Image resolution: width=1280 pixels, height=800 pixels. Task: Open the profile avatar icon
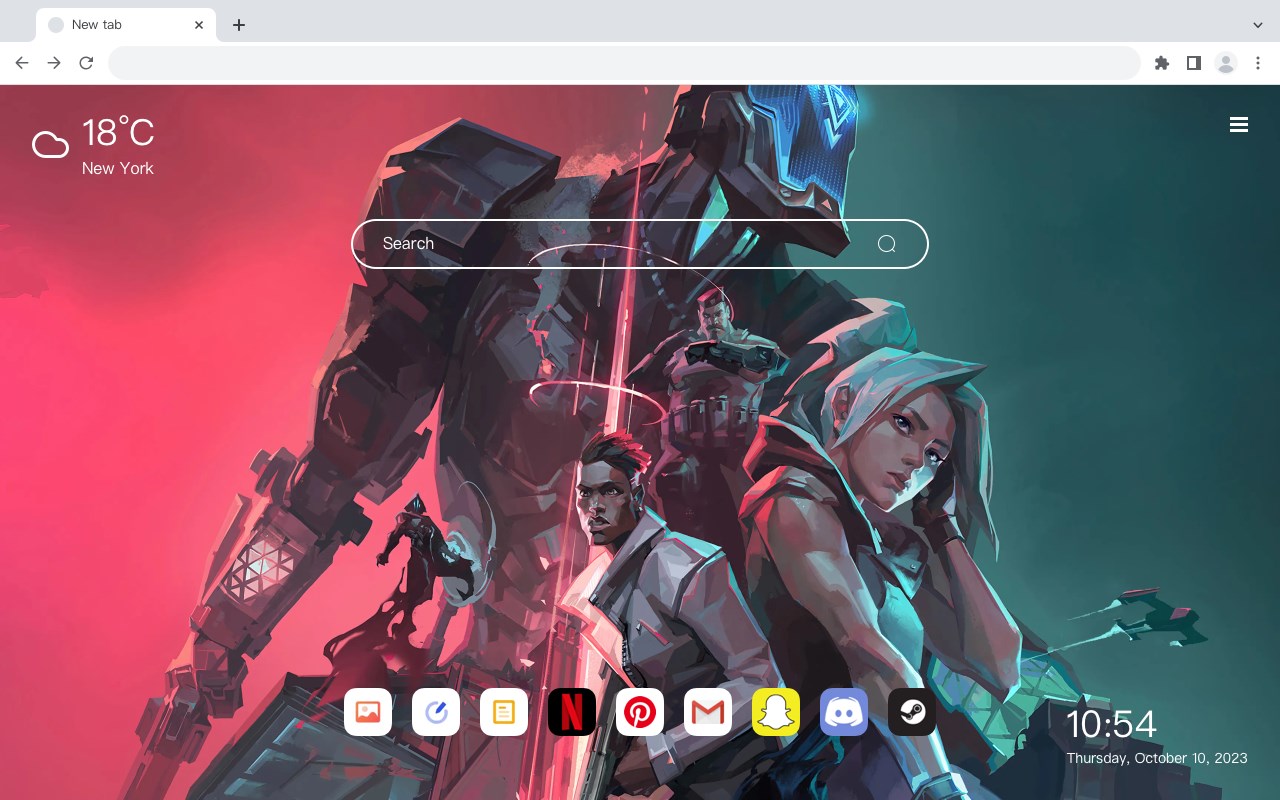click(1225, 63)
